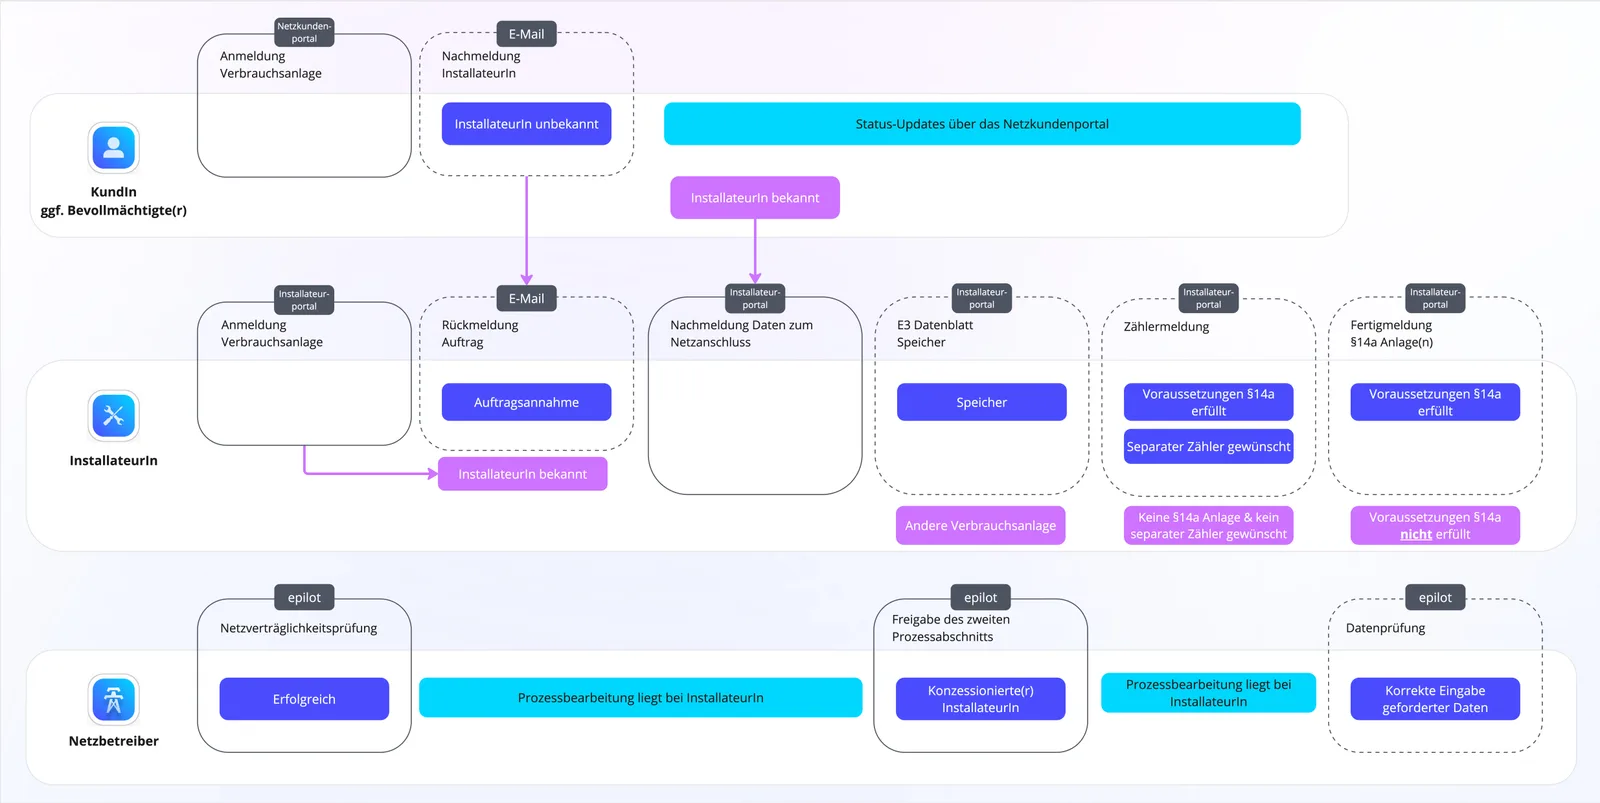The width and height of the screenshot is (1600, 803).
Task: Click Anmeldung Verbrauchsanlage text in InstallateurIn lane
Action: tap(272, 333)
